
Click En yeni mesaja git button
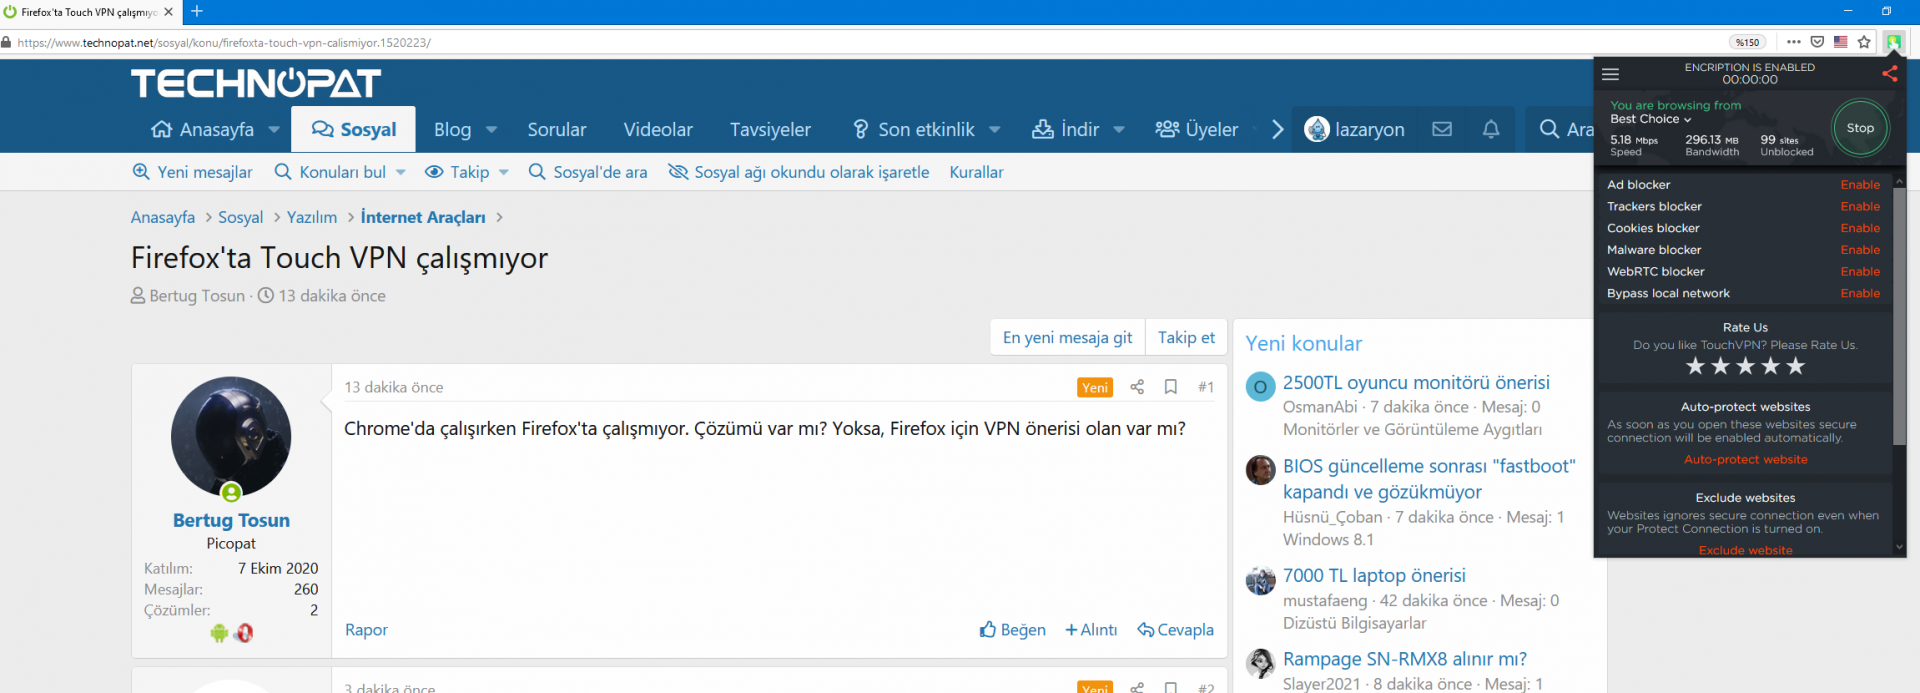coord(1067,338)
